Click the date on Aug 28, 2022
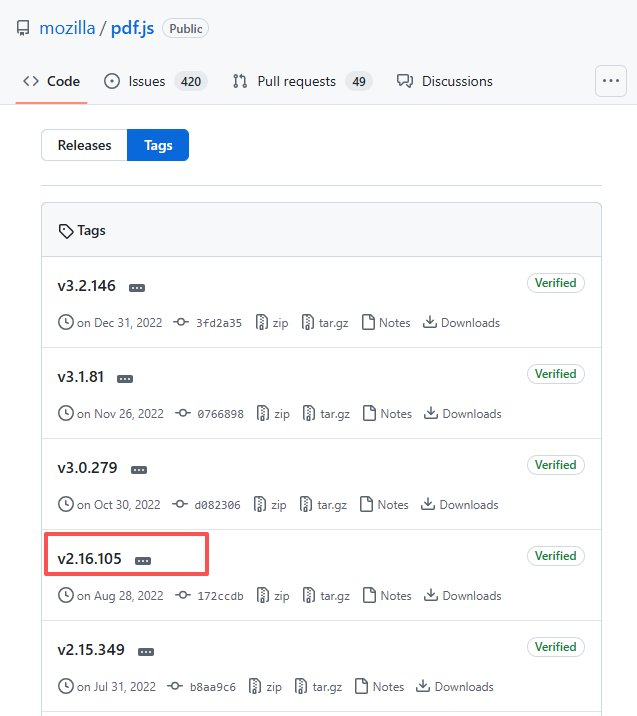 point(120,595)
